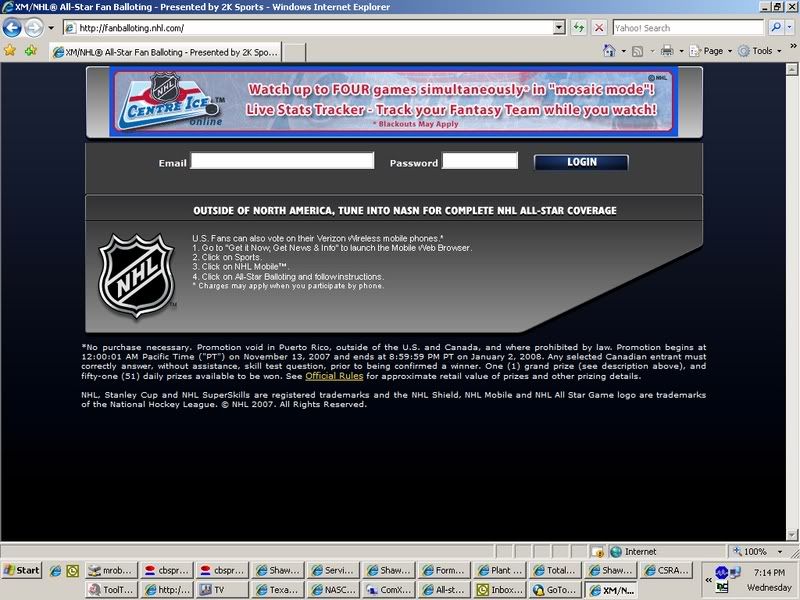Click the RSS feeds icon
The image size is (800, 600).
click(637, 51)
